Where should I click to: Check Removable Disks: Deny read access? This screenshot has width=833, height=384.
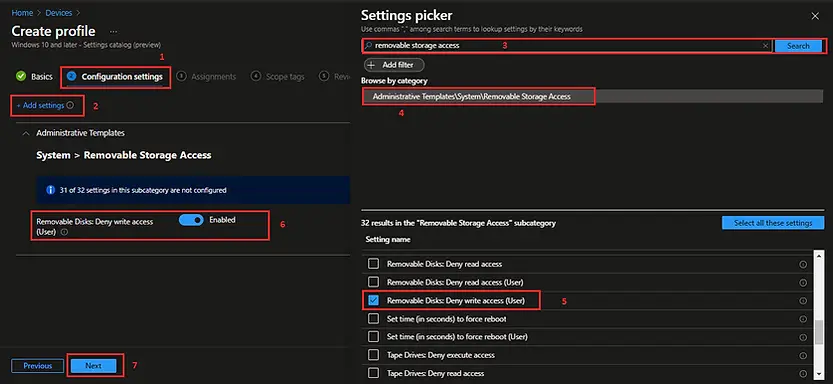[373, 264]
